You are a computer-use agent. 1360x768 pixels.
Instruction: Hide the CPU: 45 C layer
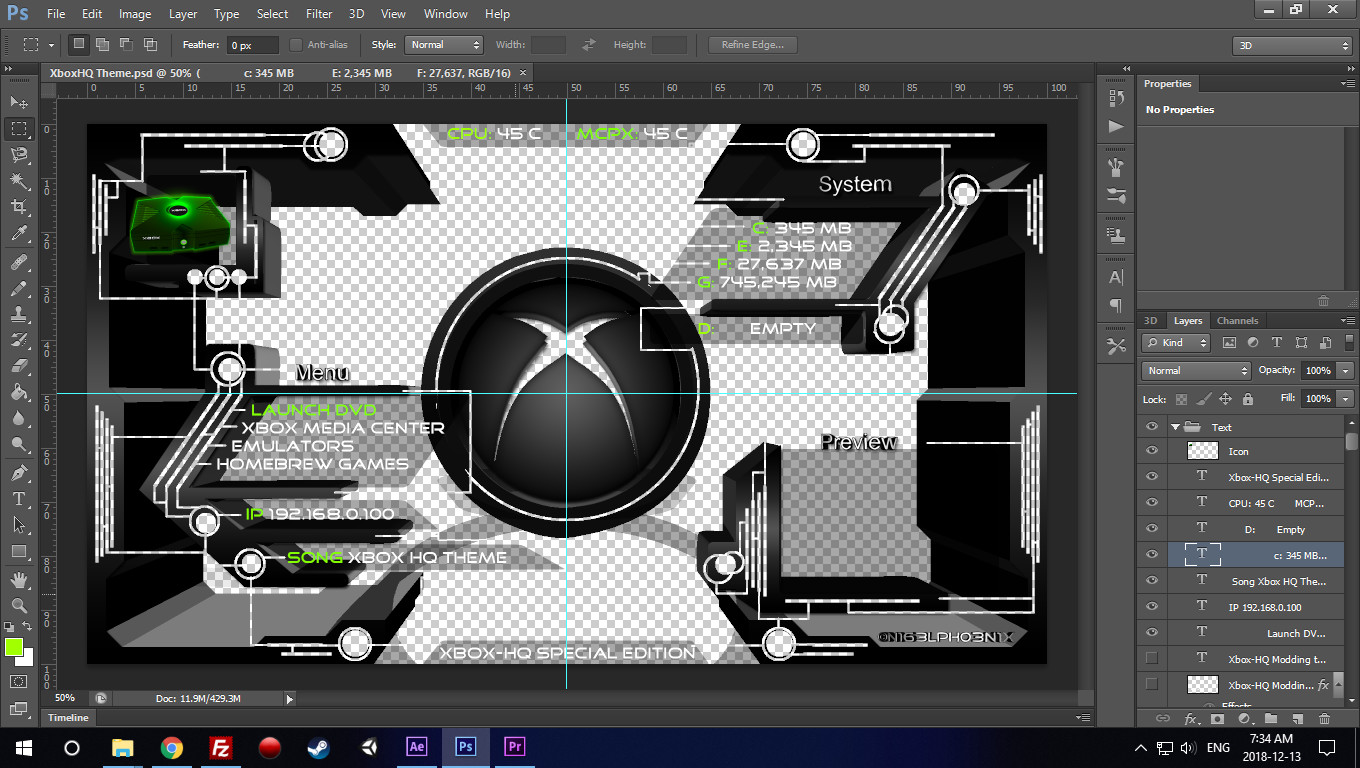pyautogui.click(x=1152, y=503)
